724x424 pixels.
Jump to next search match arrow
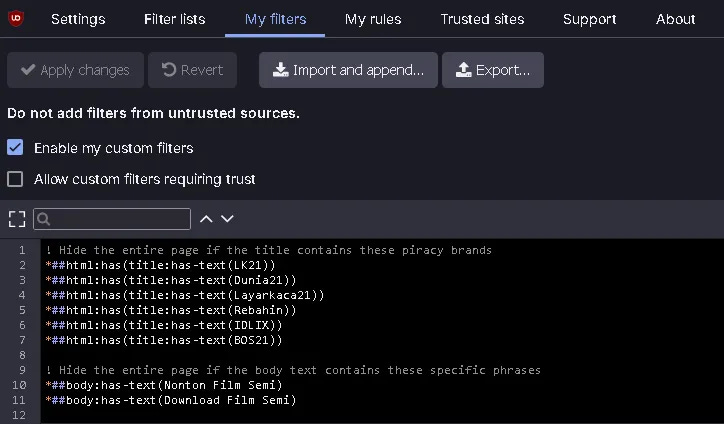point(227,218)
